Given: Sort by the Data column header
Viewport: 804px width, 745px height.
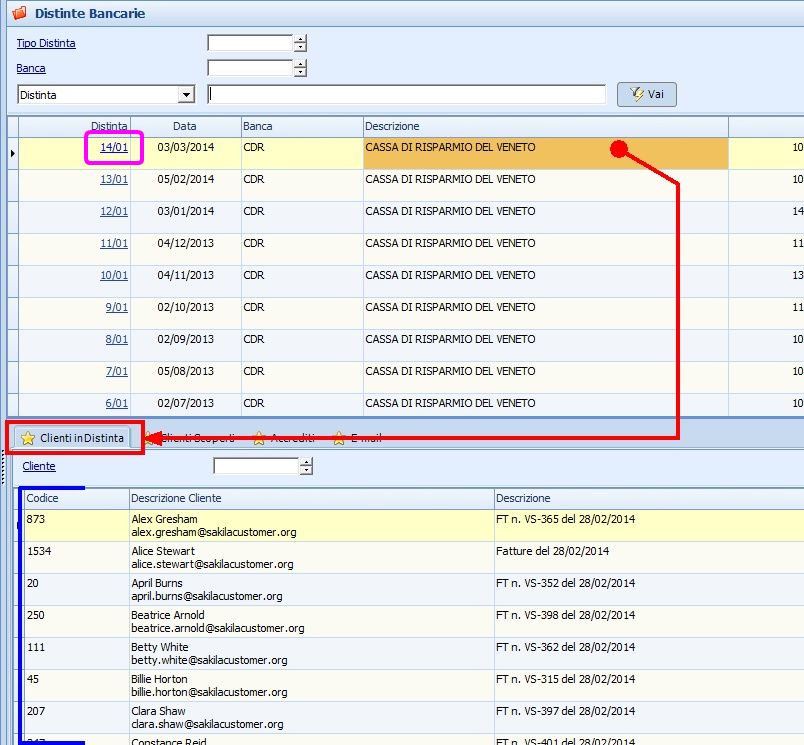Looking at the screenshot, I should pyautogui.click(x=185, y=127).
